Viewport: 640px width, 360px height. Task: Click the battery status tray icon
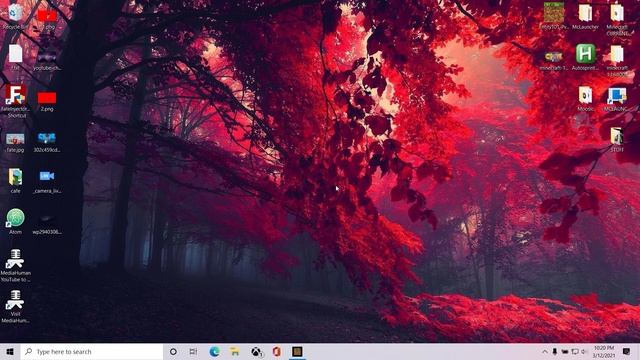click(x=565, y=351)
